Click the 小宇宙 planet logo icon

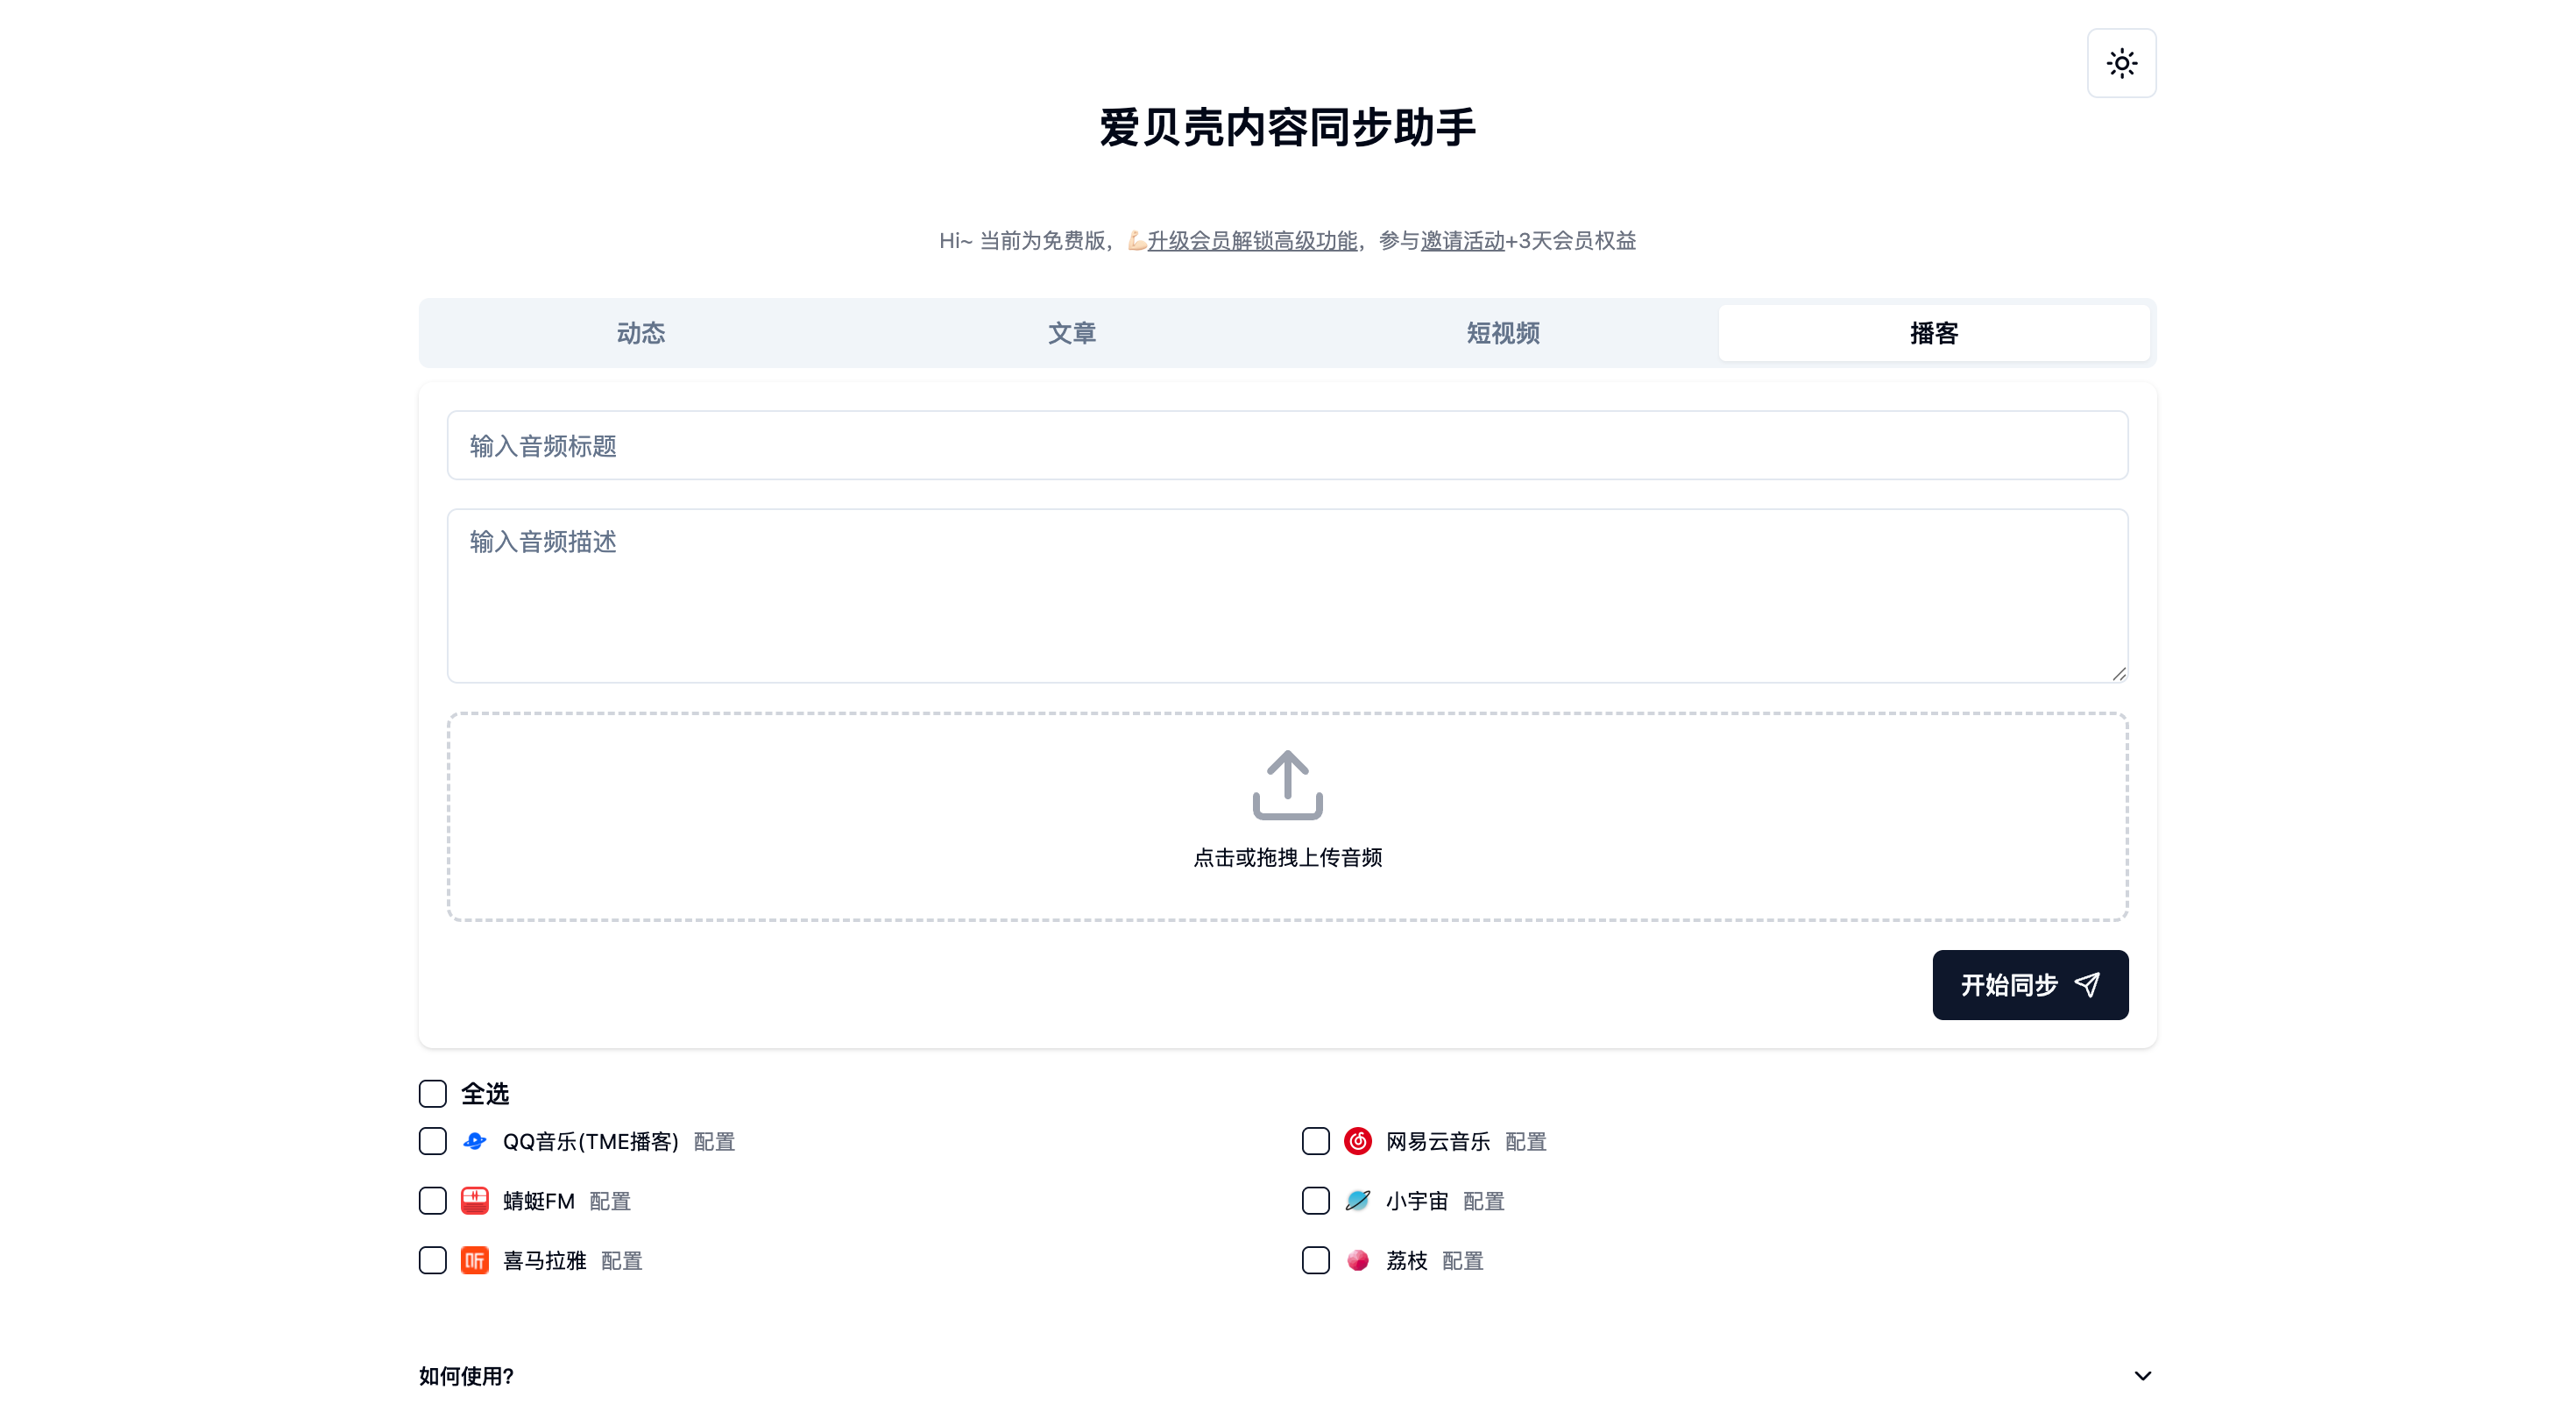click(1357, 1200)
